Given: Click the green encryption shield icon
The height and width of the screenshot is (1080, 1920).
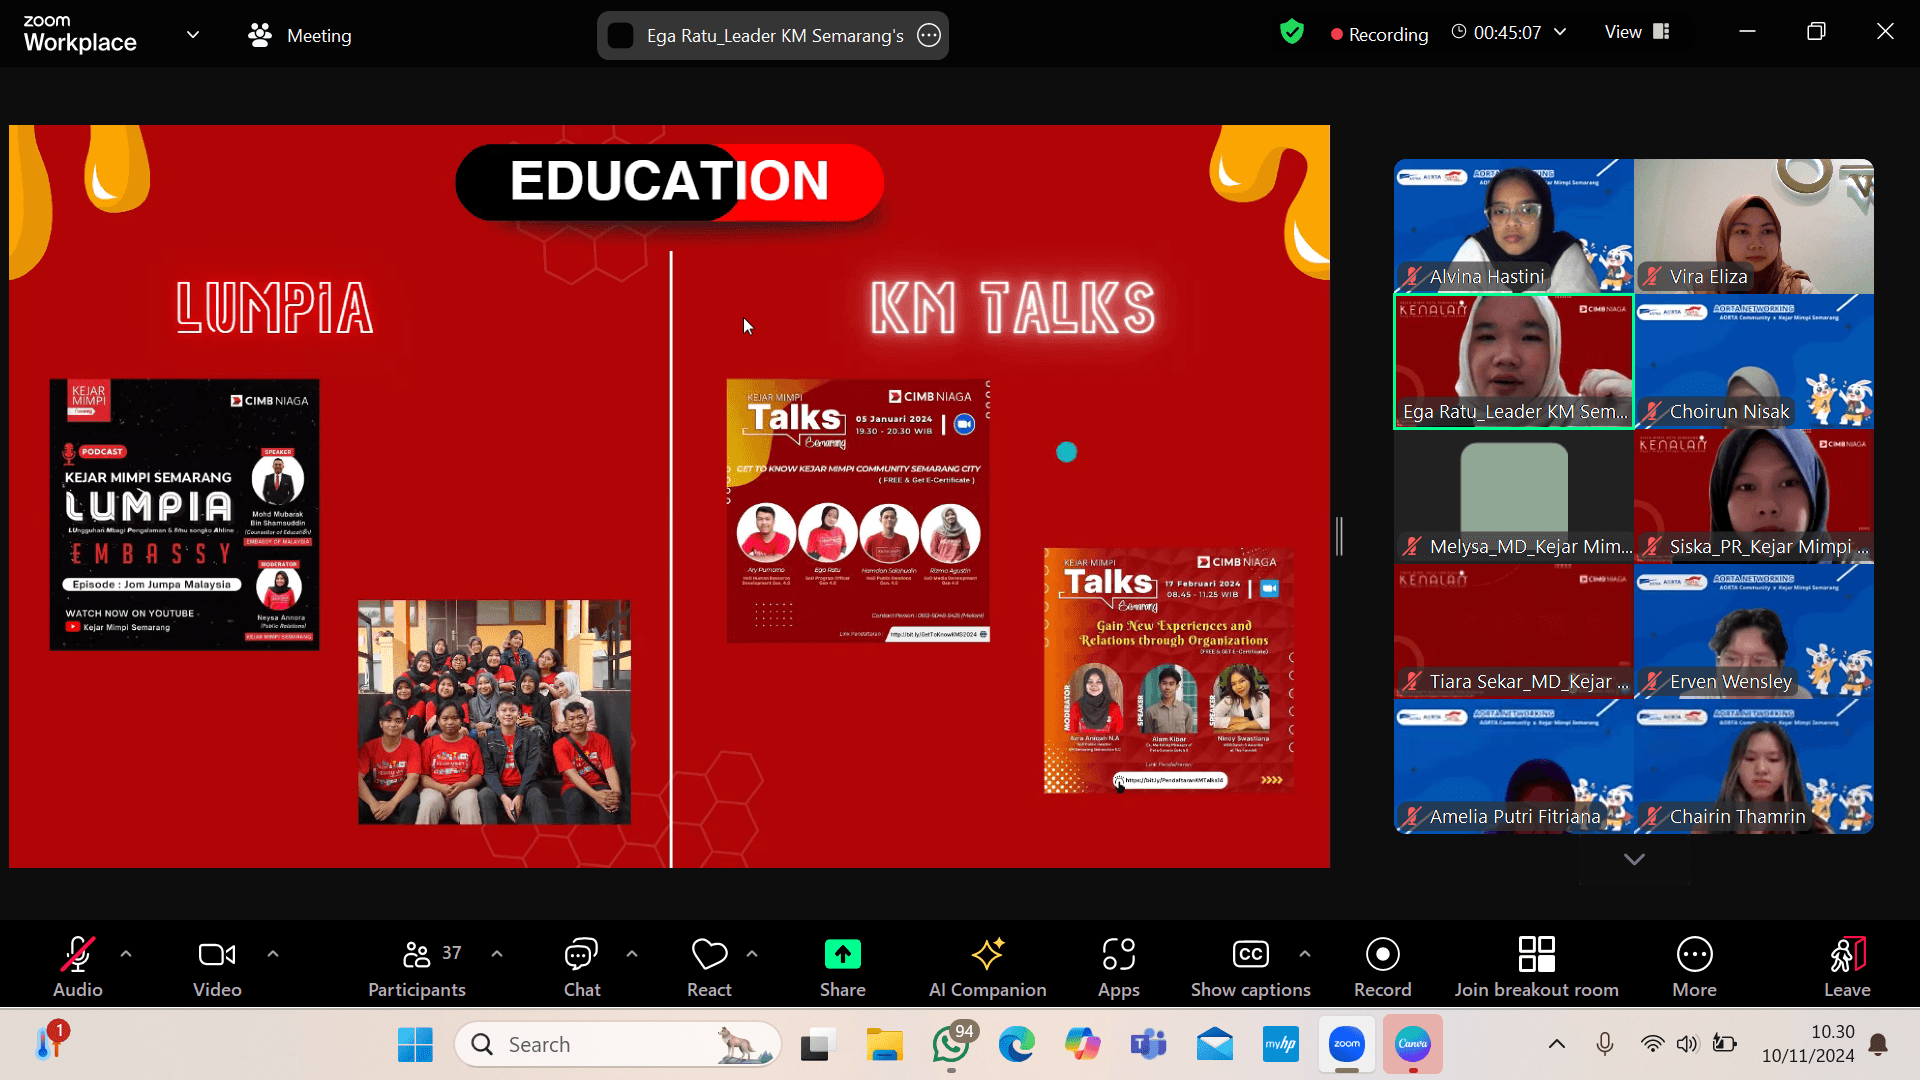Looking at the screenshot, I should (x=1292, y=32).
